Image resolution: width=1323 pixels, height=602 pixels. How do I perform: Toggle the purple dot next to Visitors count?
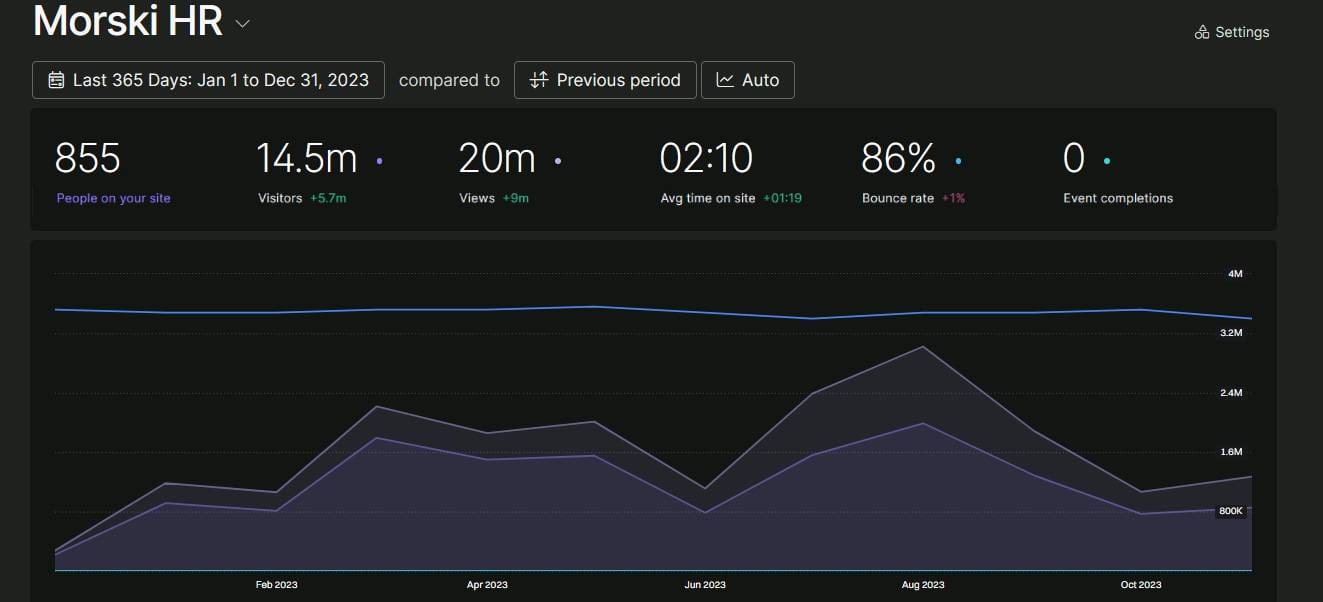(x=379, y=160)
